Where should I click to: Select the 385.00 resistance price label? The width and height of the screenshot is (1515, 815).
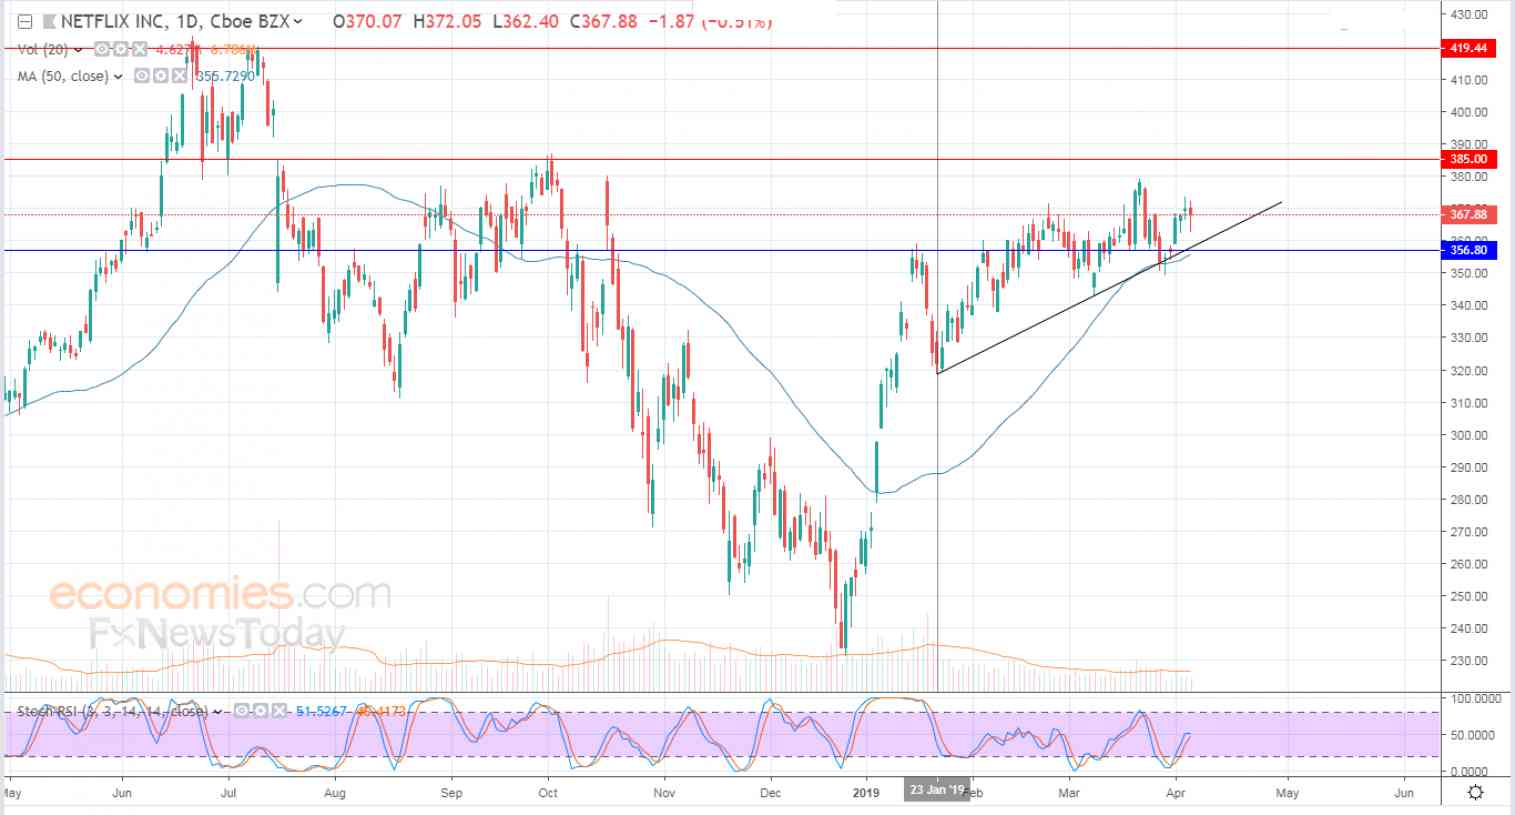[1467, 159]
